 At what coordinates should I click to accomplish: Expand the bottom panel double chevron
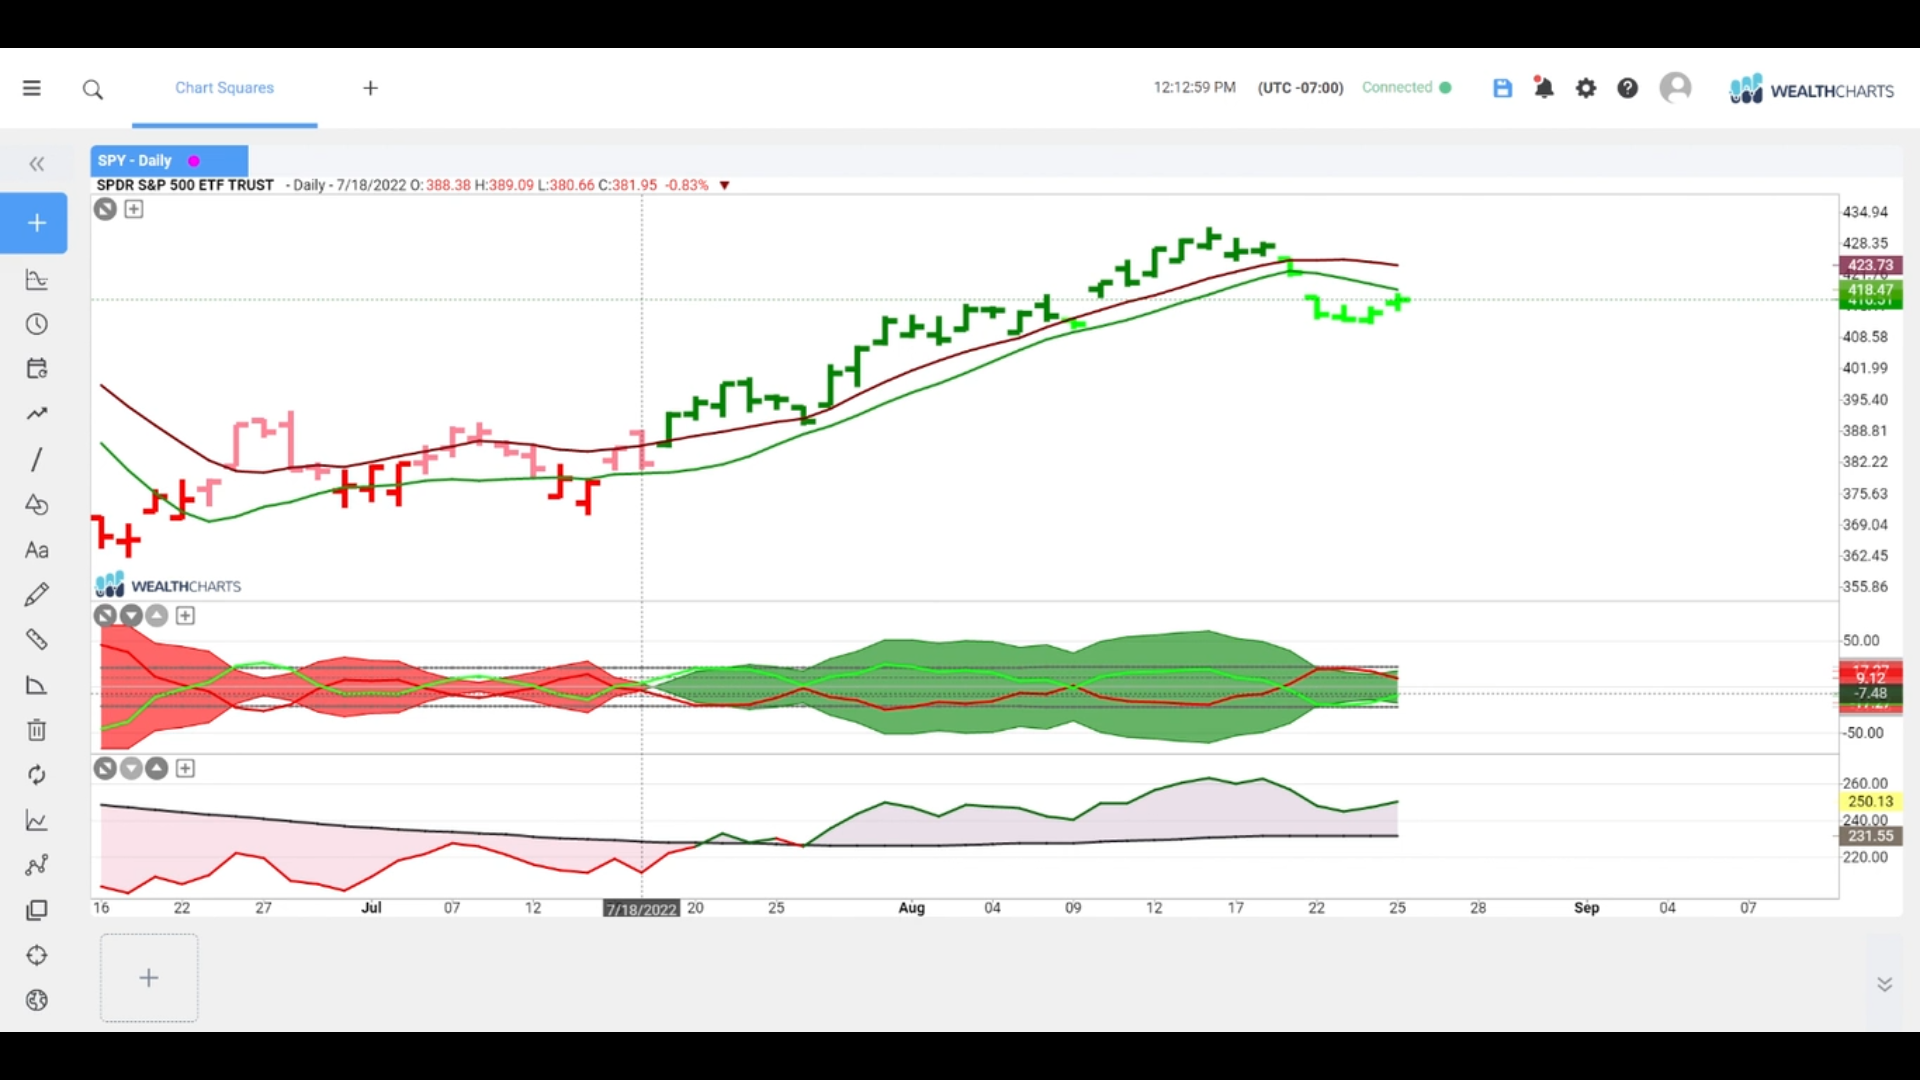pyautogui.click(x=1885, y=985)
